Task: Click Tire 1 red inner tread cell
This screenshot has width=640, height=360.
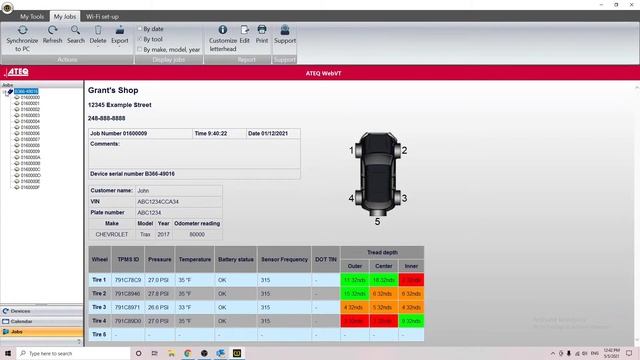Action: coord(411,280)
